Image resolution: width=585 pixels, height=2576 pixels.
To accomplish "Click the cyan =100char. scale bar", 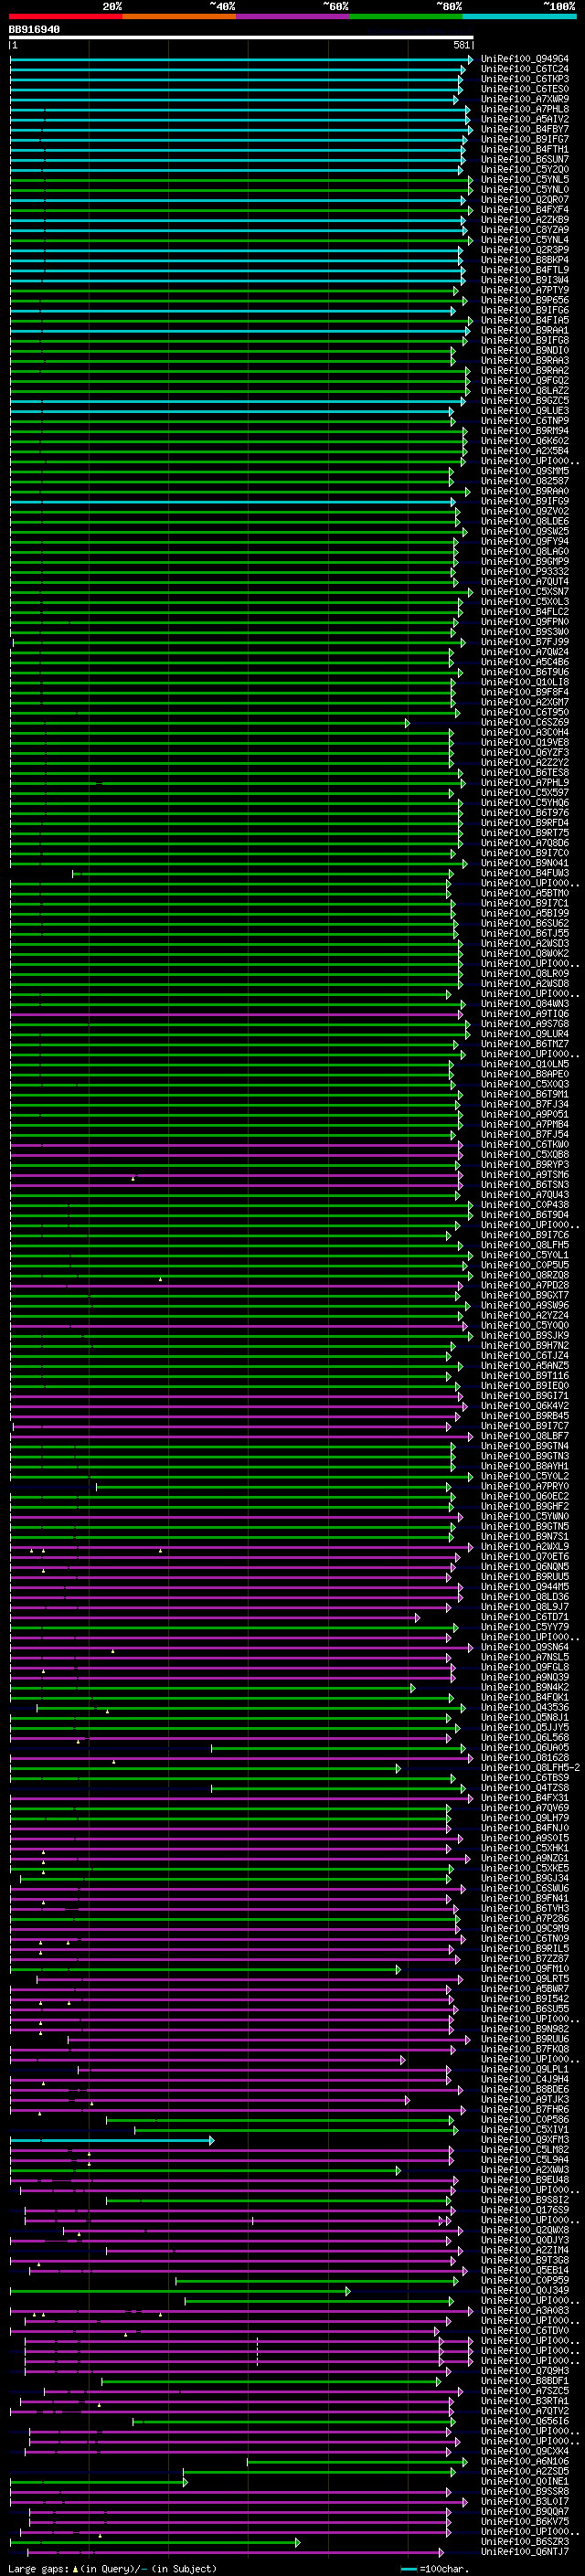I will click(408, 2568).
